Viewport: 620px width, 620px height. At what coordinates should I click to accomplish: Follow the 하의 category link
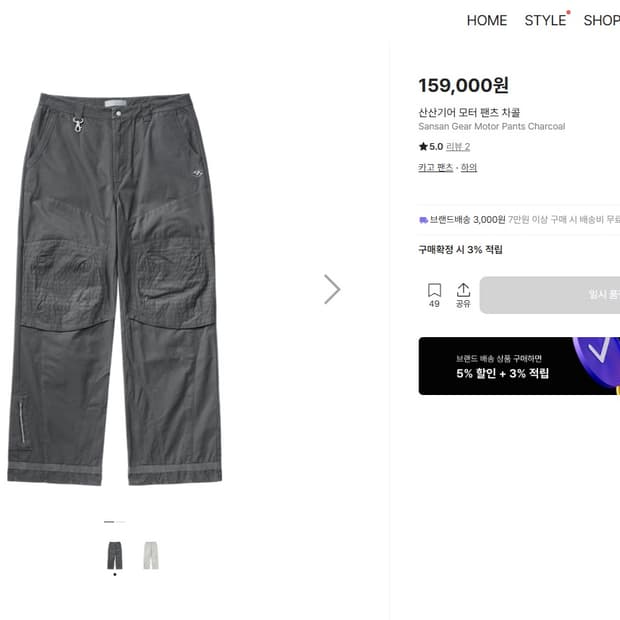tap(469, 168)
